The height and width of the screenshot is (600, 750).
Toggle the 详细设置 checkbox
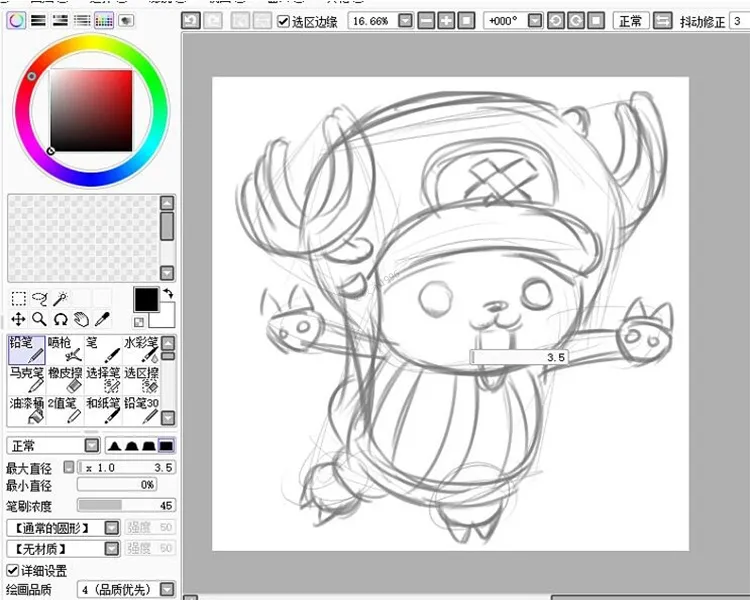coord(13,570)
